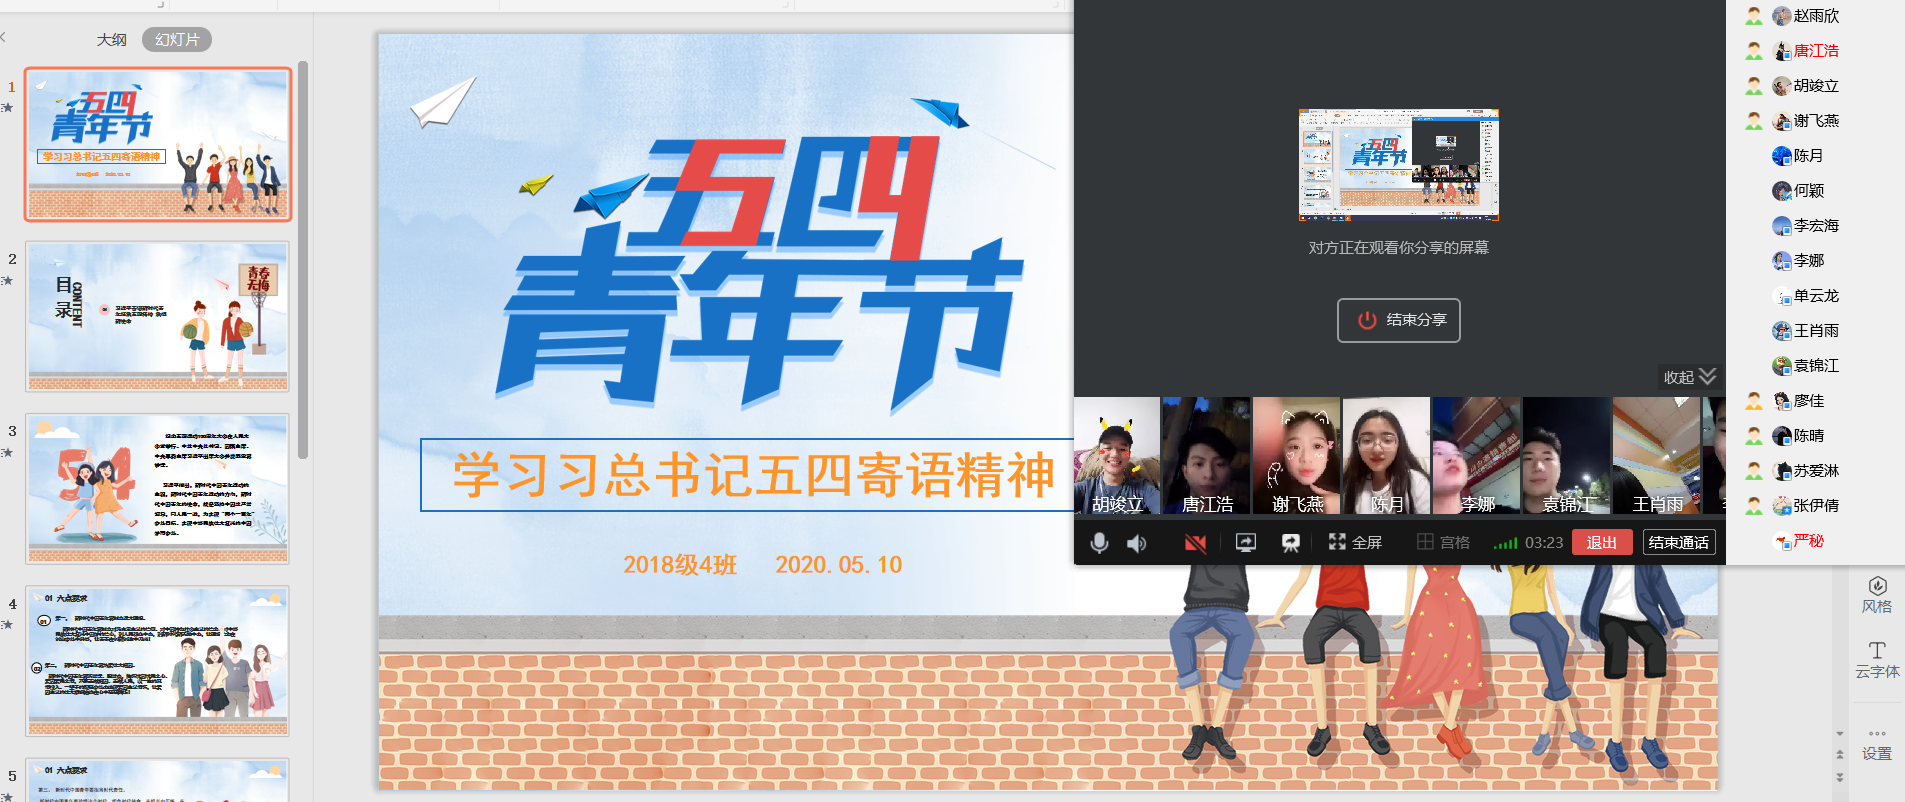Mute the microphone in call toolbar
This screenshot has height=802, width=1905.
point(1099,543)
